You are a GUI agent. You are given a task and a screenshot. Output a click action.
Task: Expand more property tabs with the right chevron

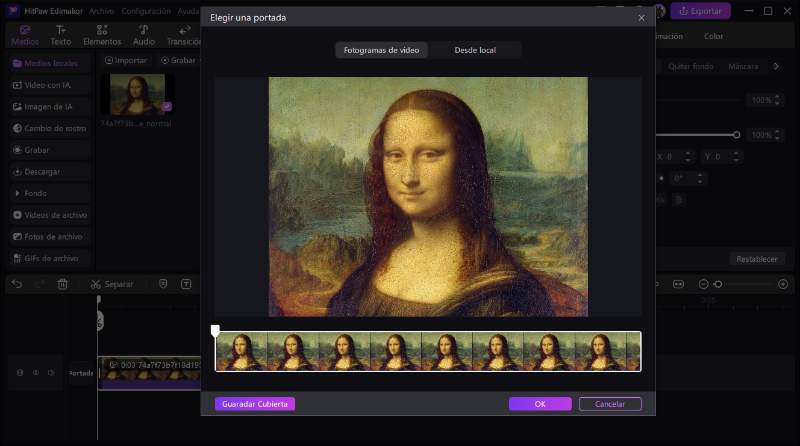776,66
